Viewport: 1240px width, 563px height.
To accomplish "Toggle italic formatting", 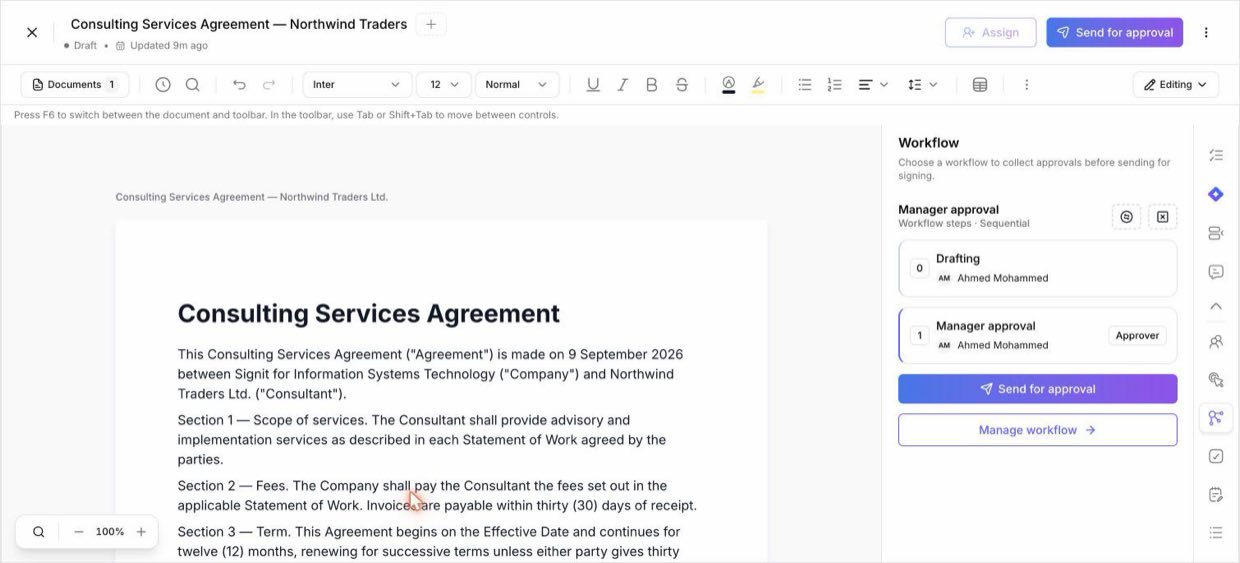I will point(622,85).
